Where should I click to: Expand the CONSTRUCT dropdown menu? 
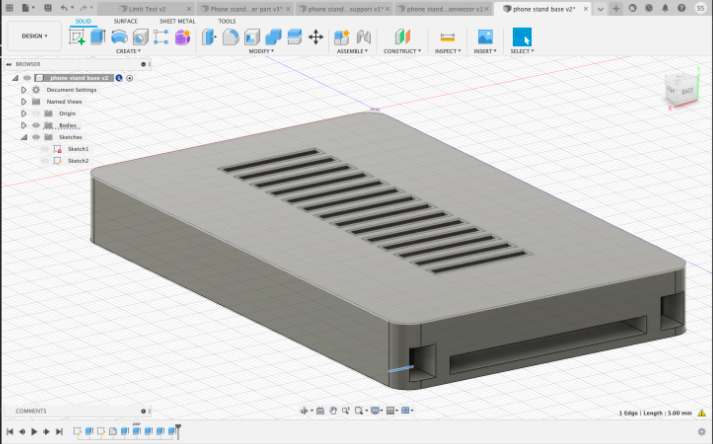[402, 51]
